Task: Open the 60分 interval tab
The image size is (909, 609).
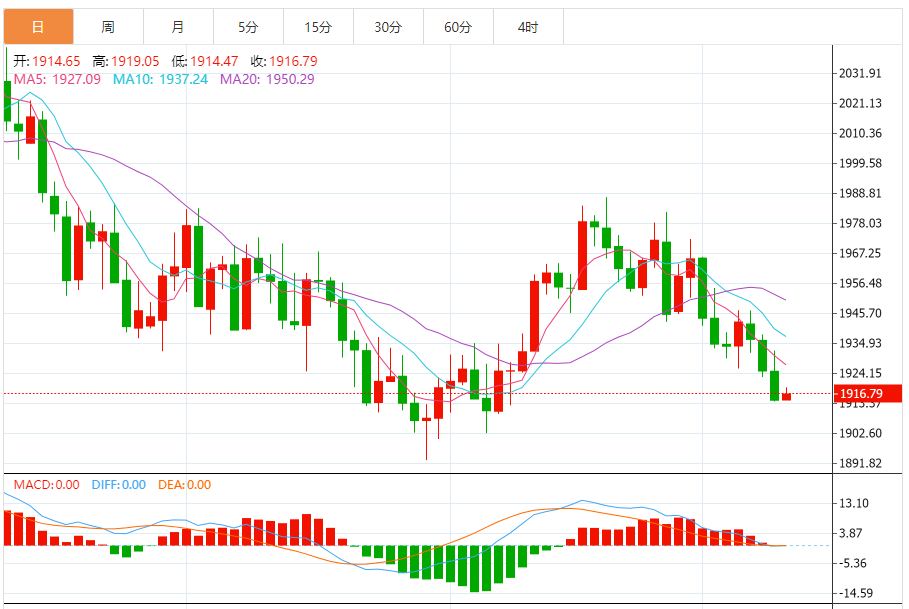Action: [459, 27]
